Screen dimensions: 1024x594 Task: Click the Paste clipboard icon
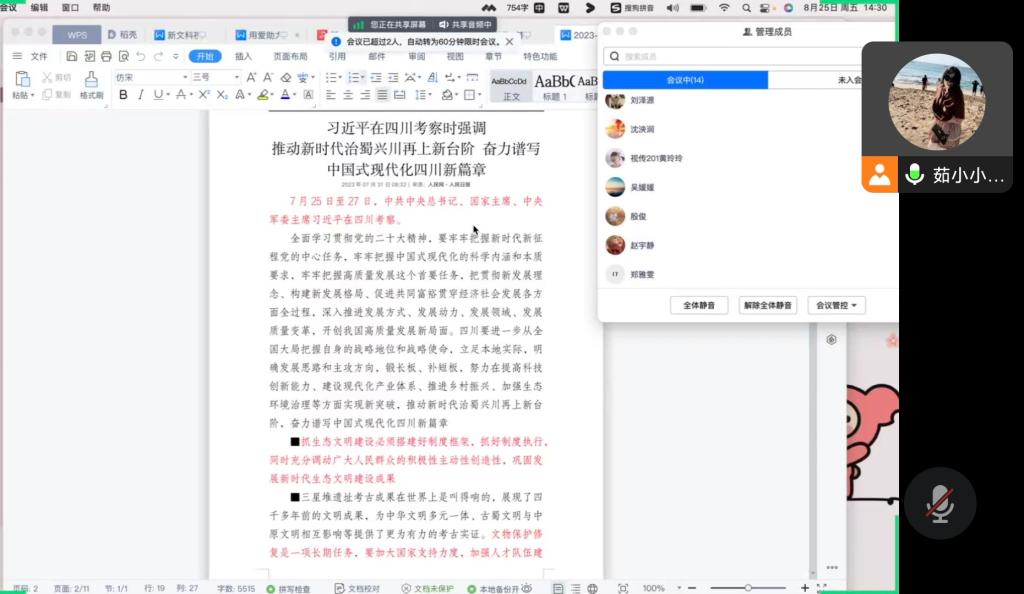[22, 79]
